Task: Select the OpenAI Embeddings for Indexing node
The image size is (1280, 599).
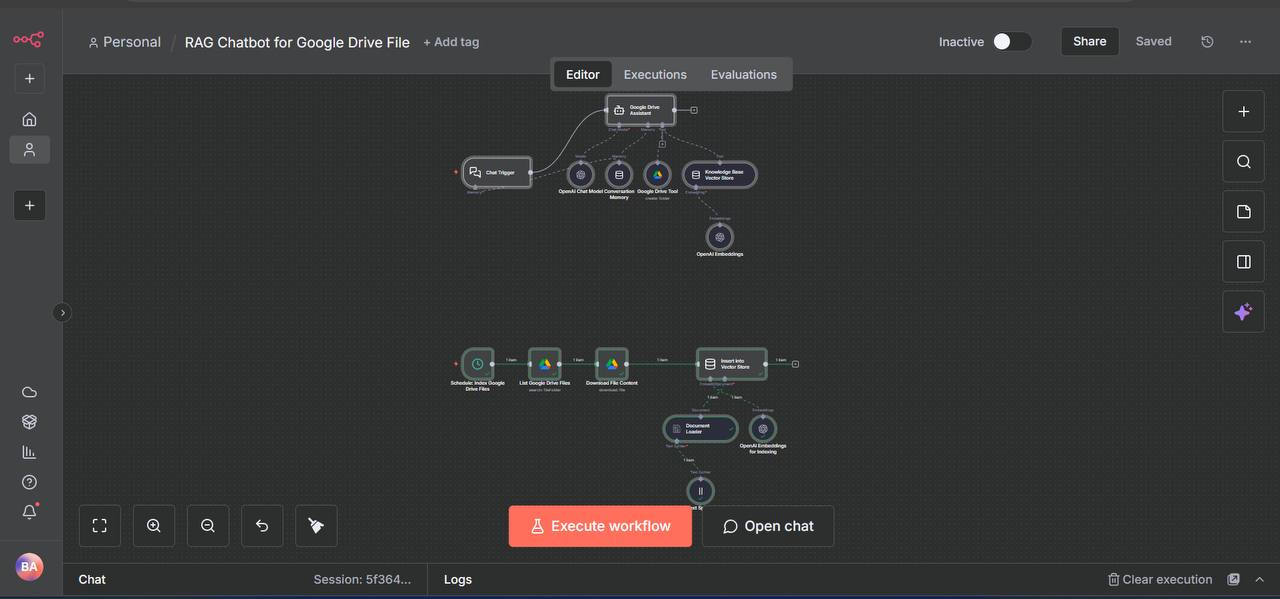Action: pos(763,429)
